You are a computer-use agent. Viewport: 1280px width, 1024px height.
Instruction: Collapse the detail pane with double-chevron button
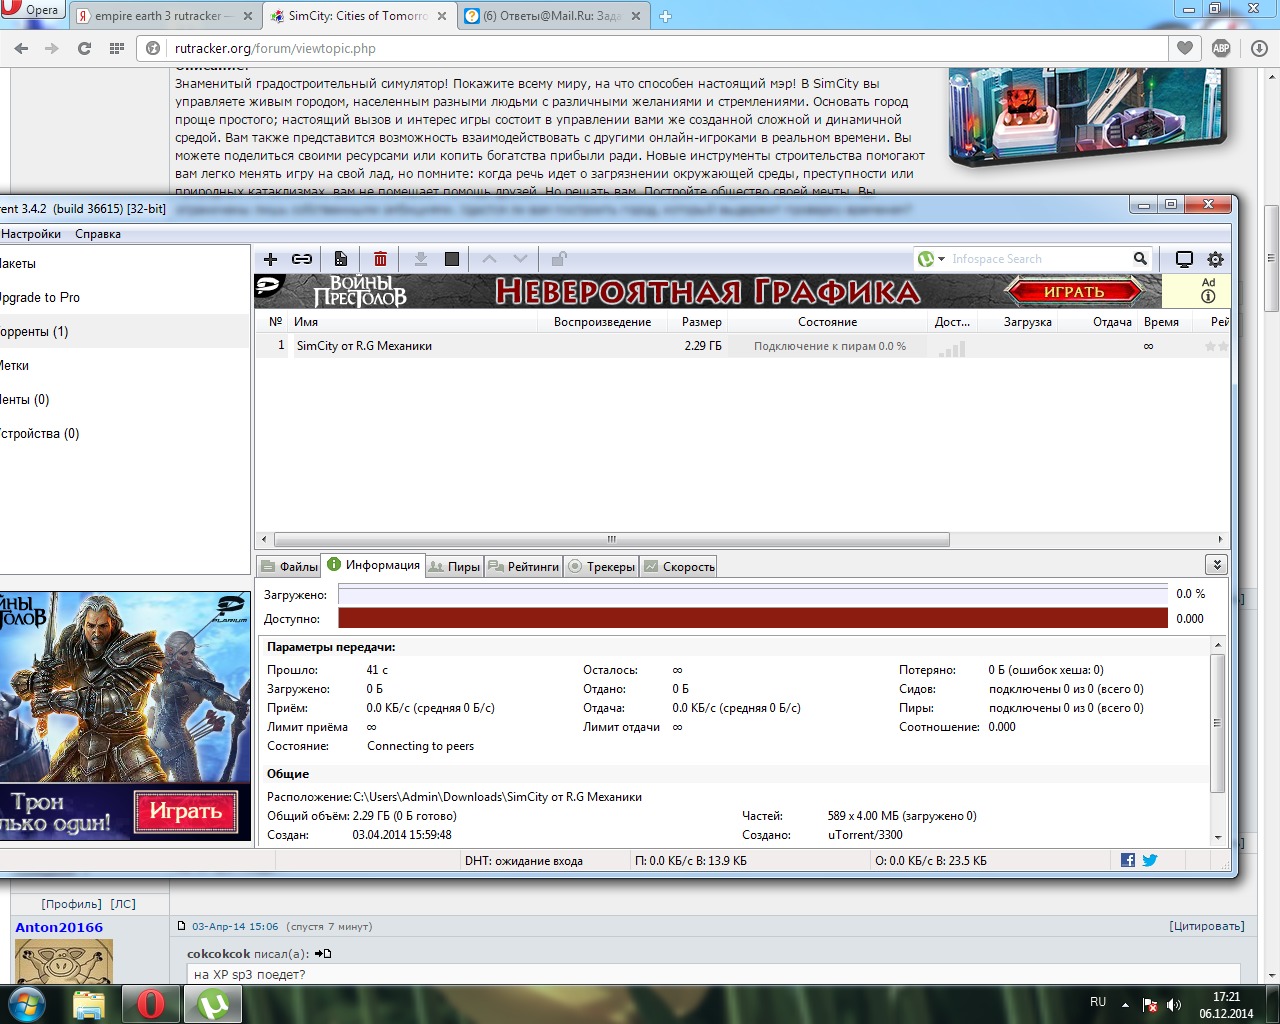pyautogui.click(x=1217, y=565)
